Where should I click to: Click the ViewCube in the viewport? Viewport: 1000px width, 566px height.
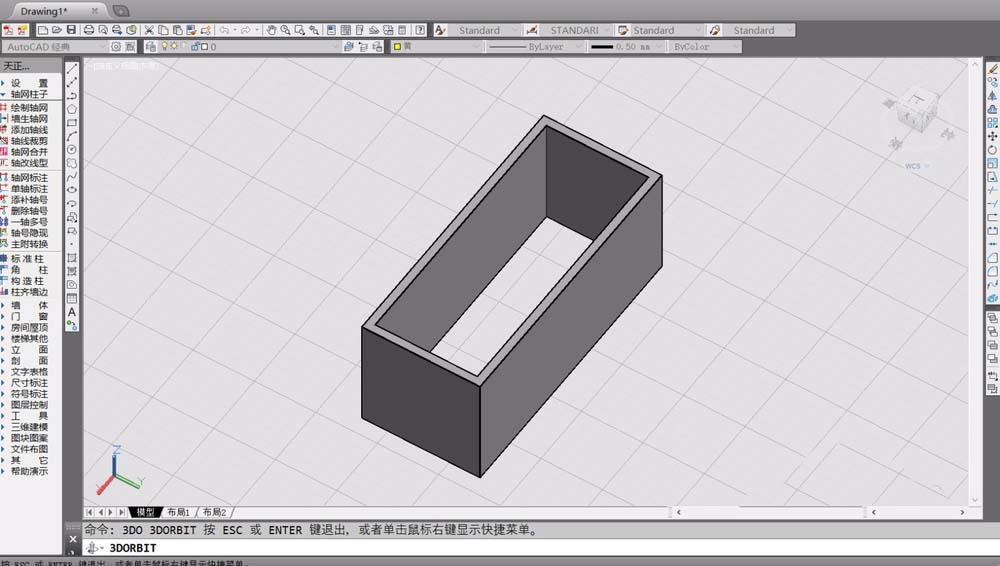click(x=917, y=110)
